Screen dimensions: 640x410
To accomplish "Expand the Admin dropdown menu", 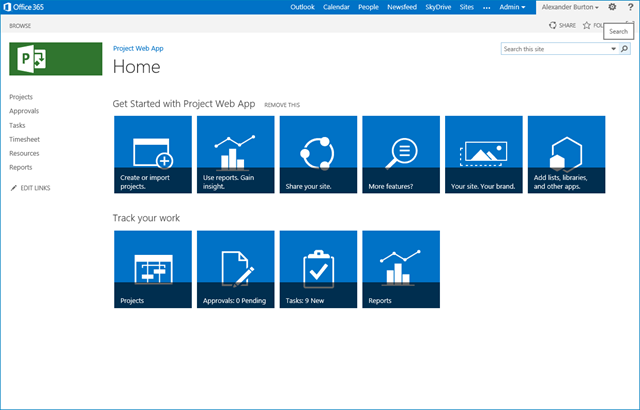I will click(x=512, y=7).
